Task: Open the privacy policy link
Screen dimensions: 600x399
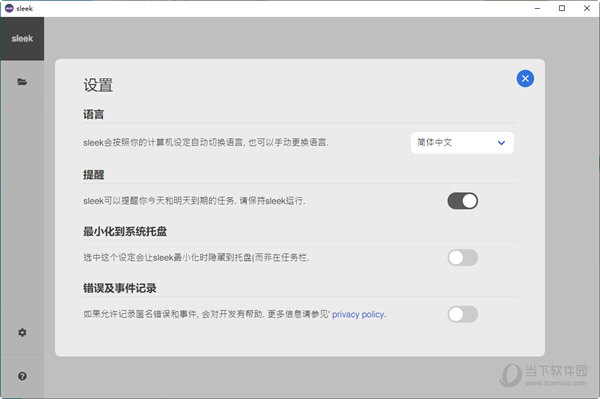Action: 359,314
